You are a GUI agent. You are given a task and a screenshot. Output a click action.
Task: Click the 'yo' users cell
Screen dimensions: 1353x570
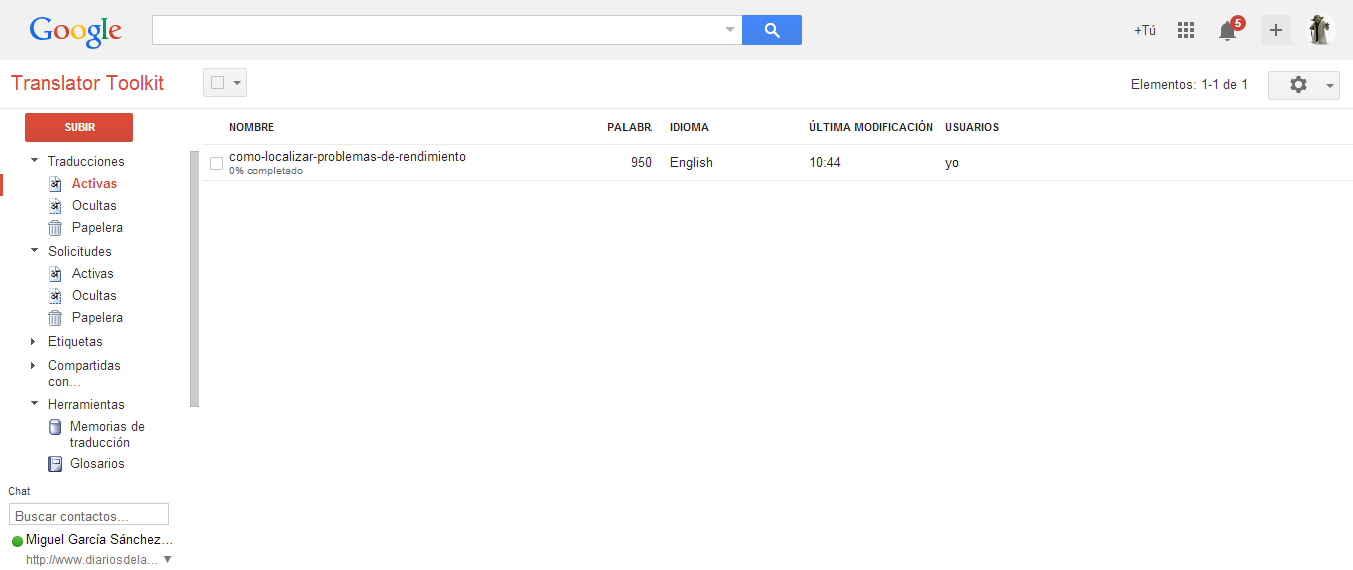952,163
